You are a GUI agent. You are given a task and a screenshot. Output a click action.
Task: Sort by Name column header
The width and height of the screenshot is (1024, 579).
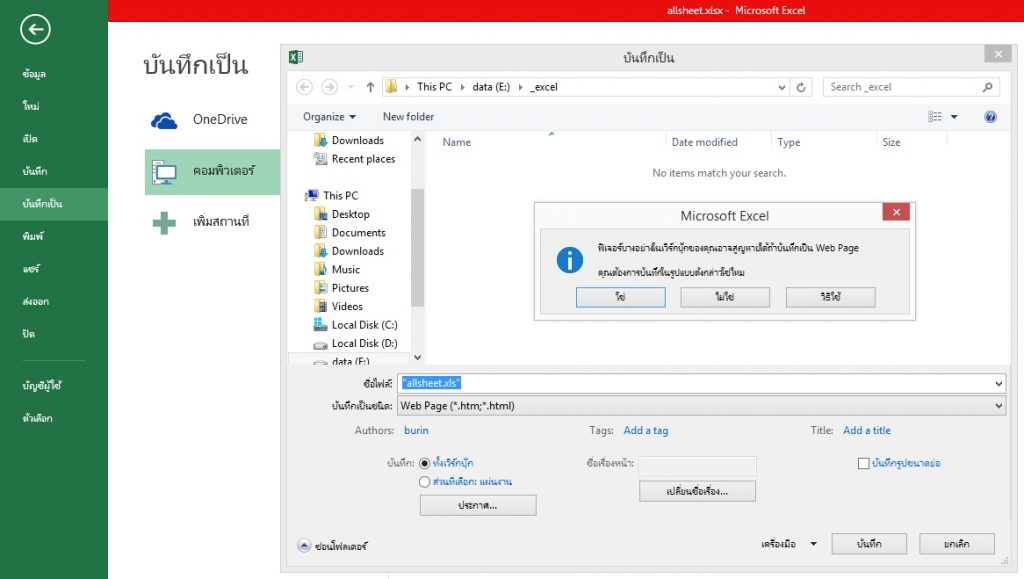(x=456, y=142)
